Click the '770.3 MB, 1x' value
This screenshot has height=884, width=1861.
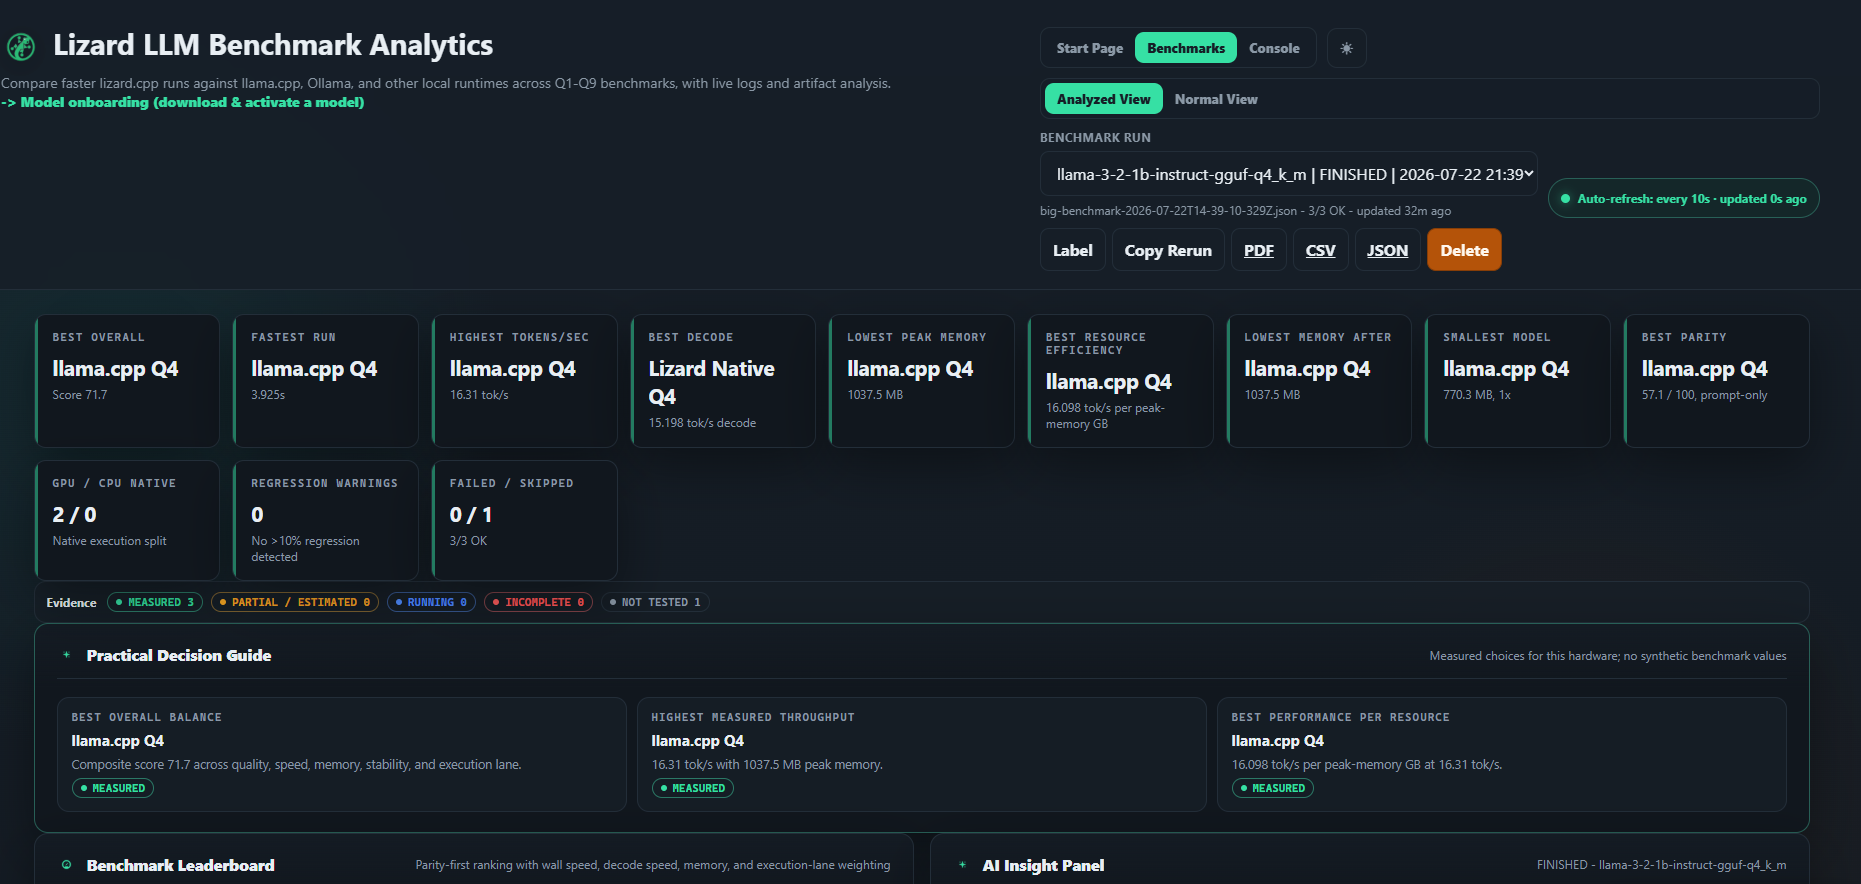pos(1477,395)
